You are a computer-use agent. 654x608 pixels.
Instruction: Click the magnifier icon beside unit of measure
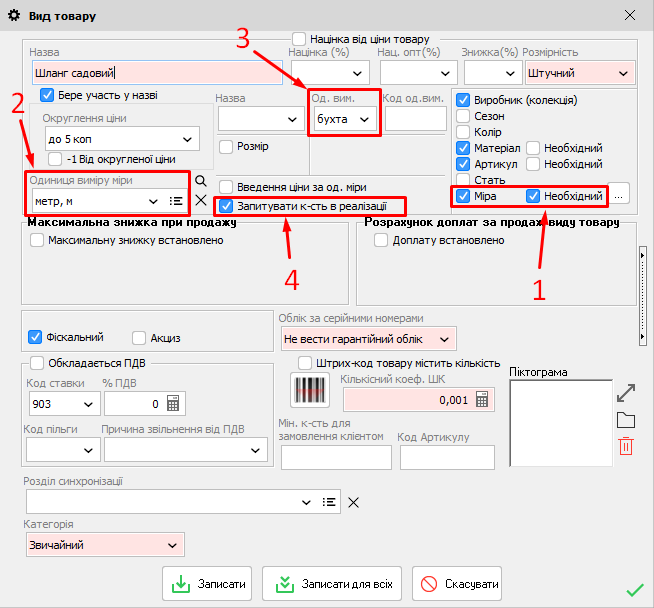[201, 181]
